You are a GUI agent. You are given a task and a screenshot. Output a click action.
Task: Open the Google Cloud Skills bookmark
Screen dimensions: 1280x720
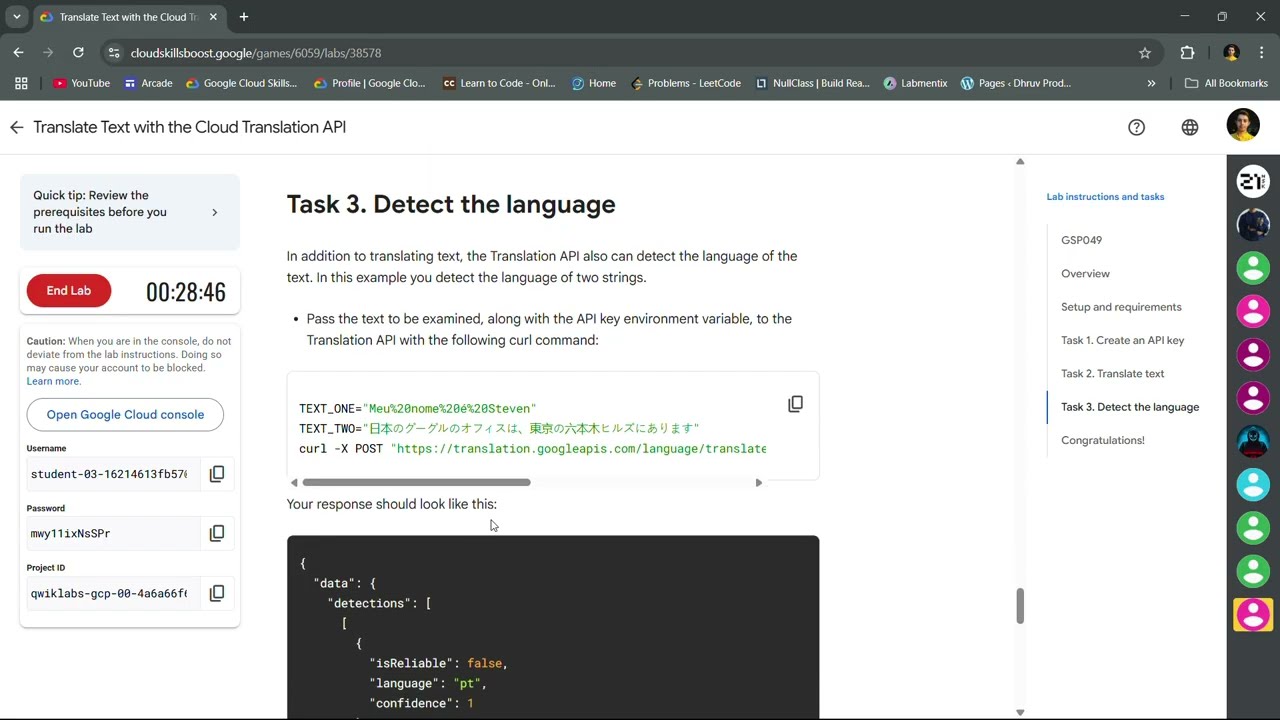[x=241, y=83]
